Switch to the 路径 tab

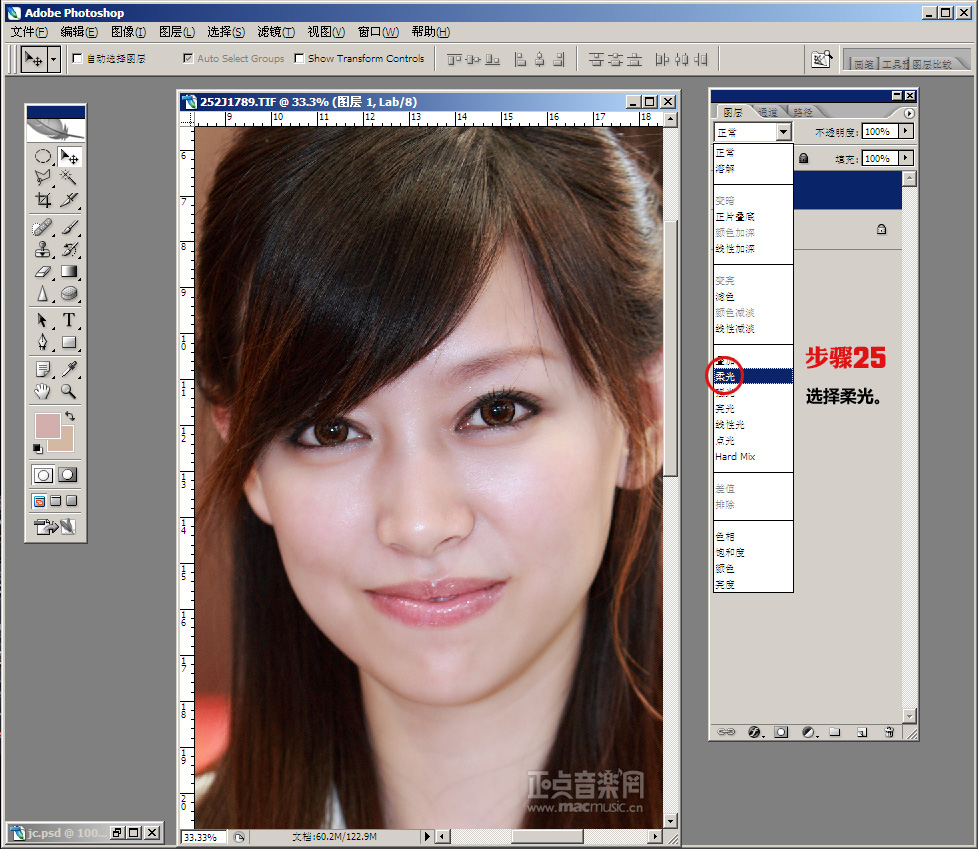coord(801,112)
